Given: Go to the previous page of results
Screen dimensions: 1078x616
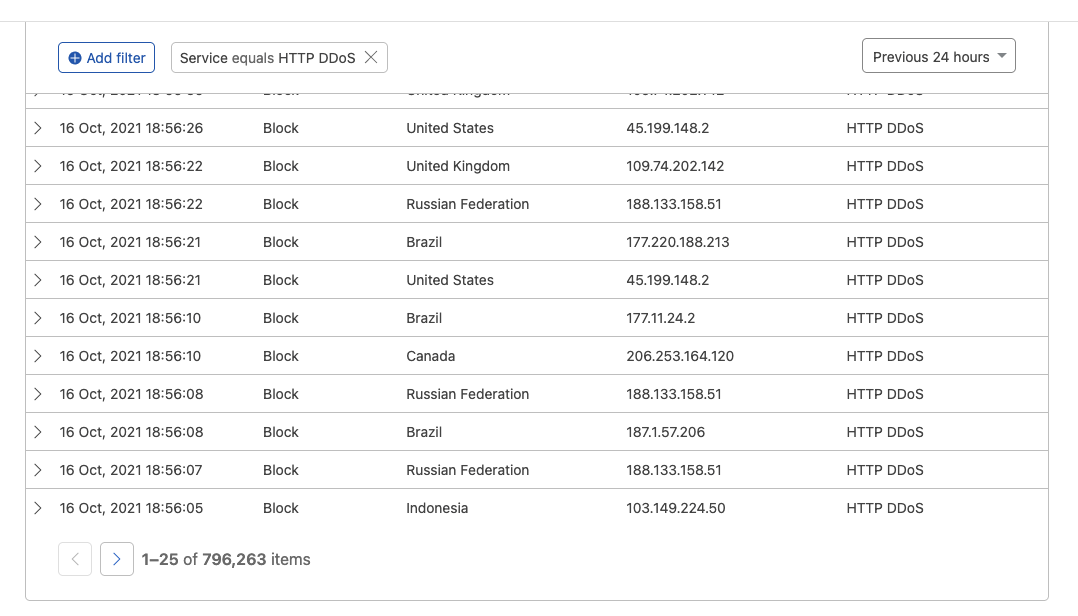Looking at the screenshot, I should point(75,559).
